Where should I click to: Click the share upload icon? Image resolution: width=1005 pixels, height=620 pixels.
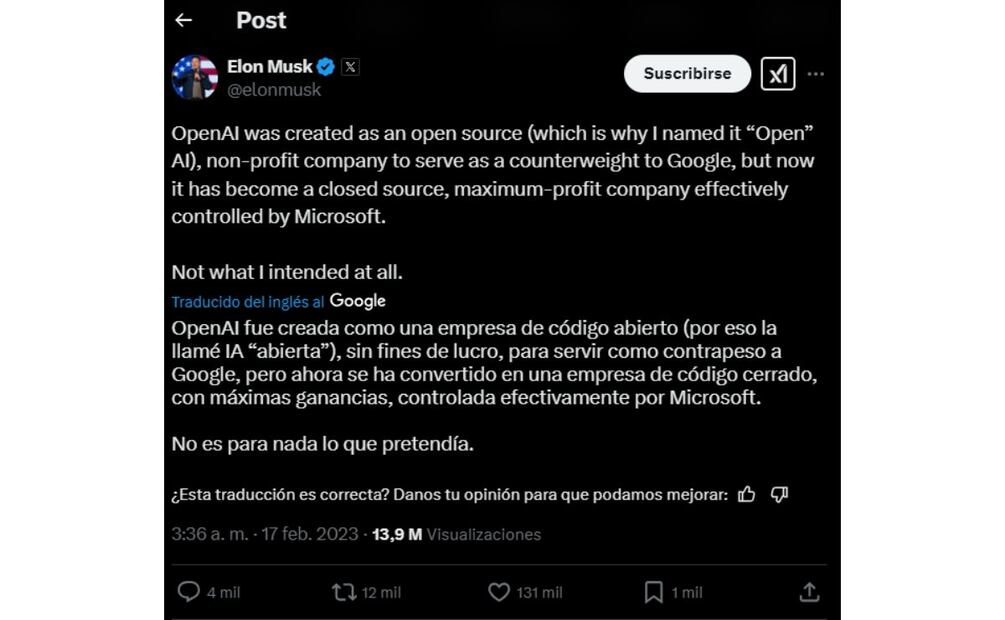pyautogui.click(x=810, y=592)
